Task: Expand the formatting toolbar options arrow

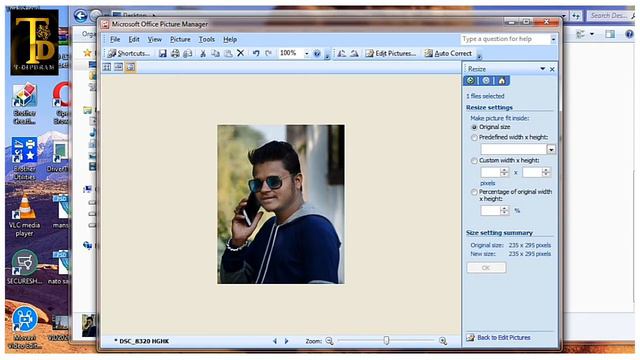Action: 479,56
